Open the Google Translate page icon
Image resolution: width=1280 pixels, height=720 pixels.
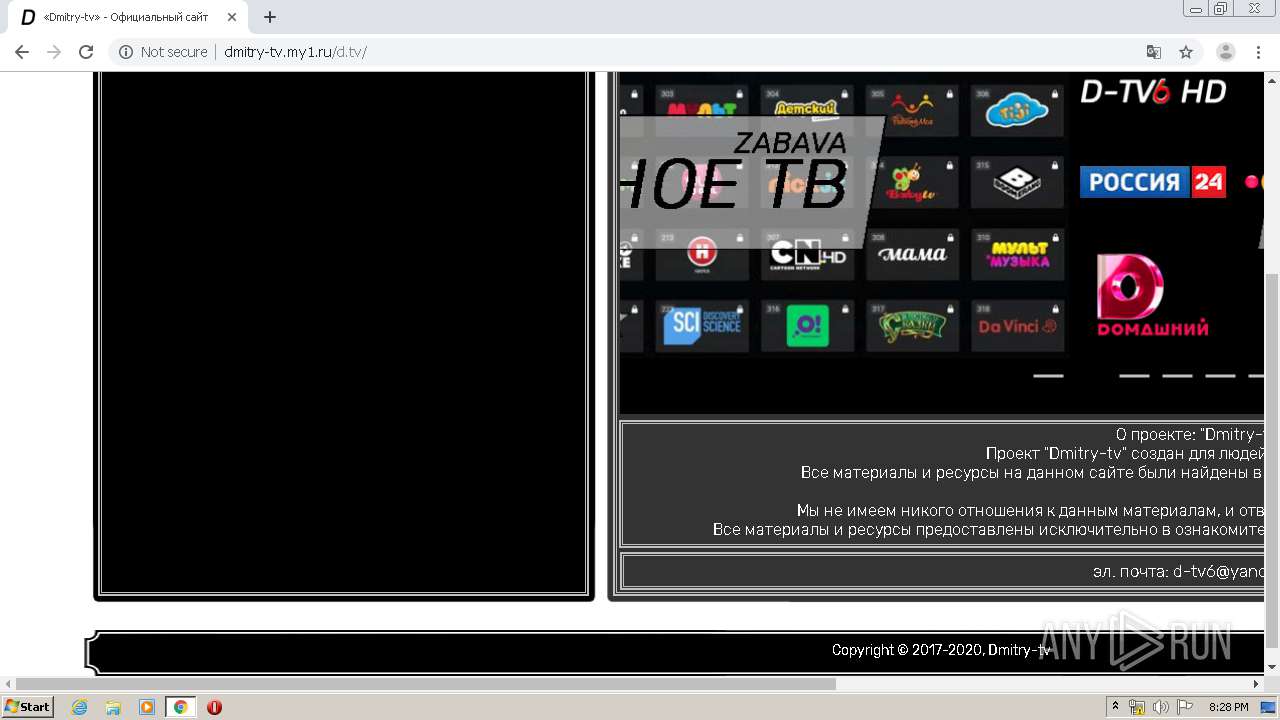pyautogui.click(x=1154, y=52)
